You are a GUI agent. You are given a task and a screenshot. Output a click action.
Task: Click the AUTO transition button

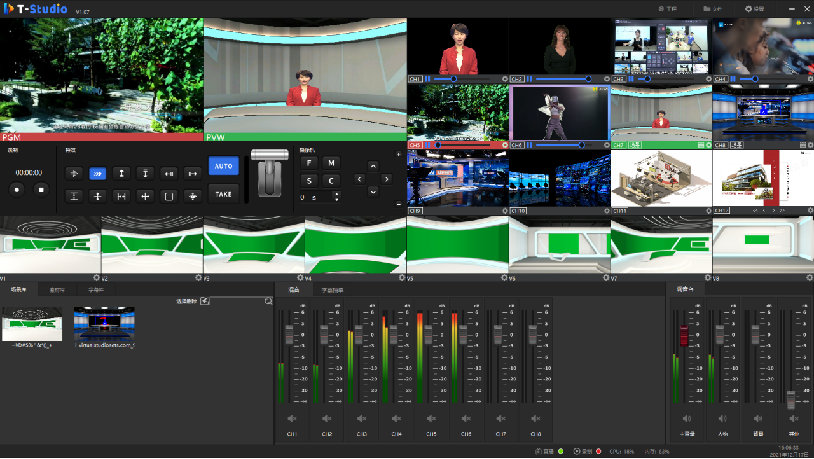224,166
